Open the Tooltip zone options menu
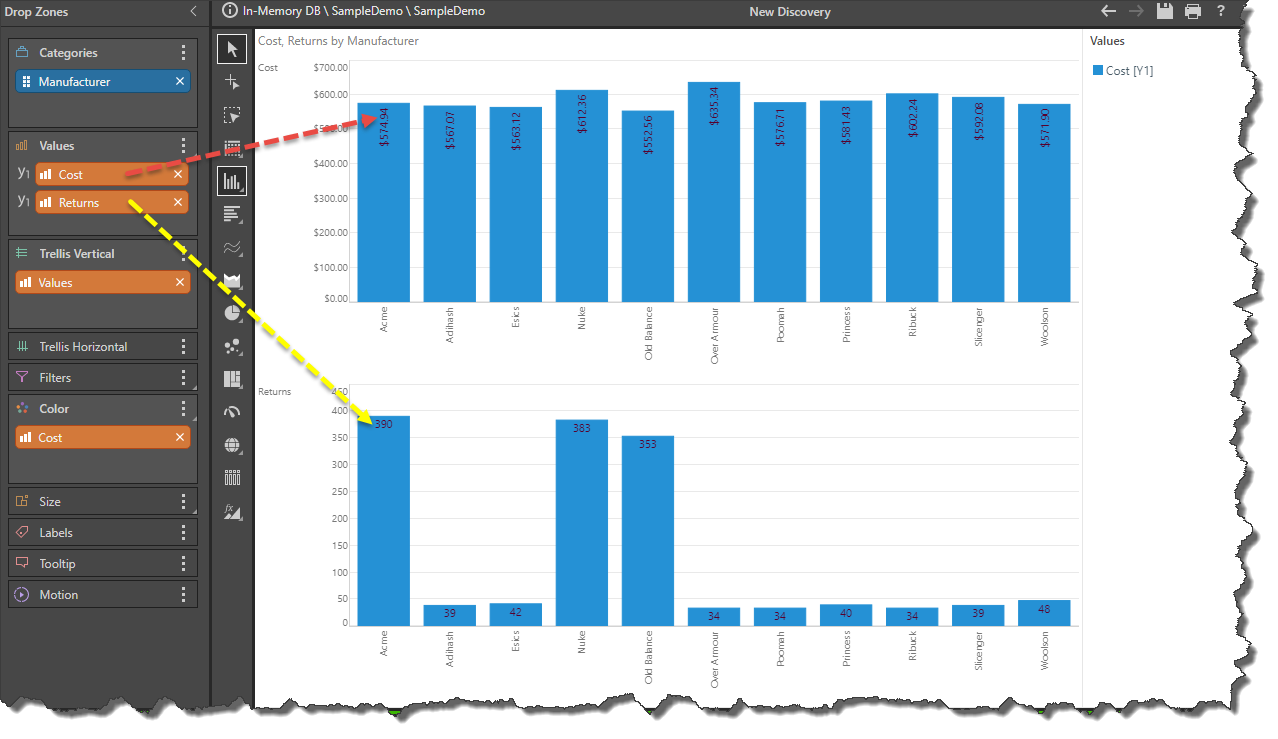Viewport: 1278px width, 739px height. (x=183, y=564)
